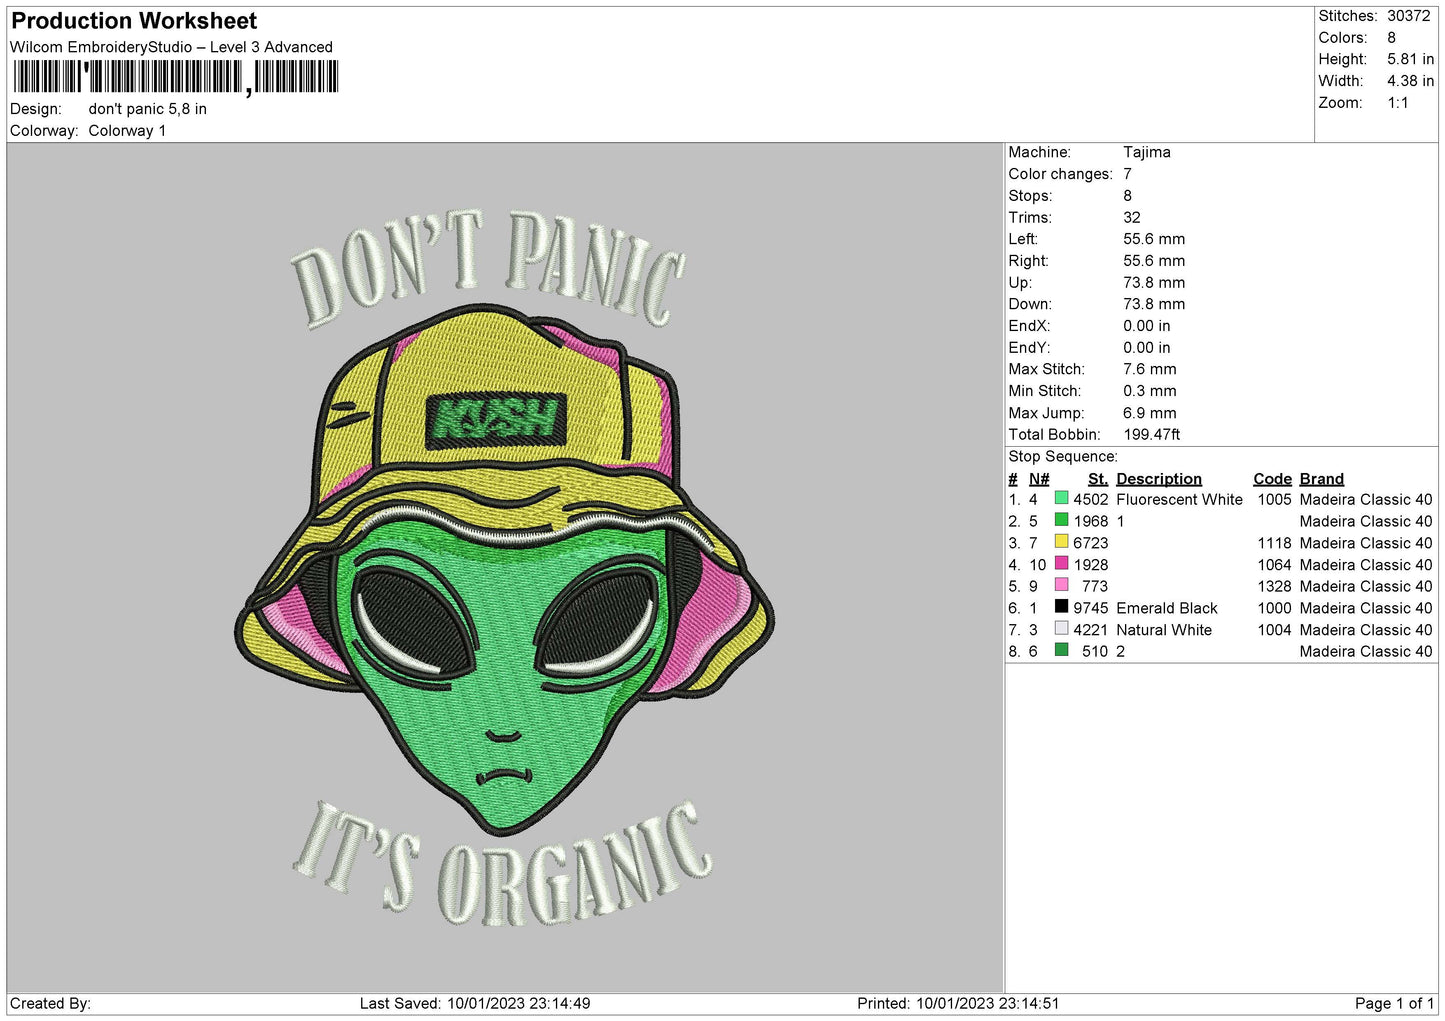
Task: Click the 'Natural White' description text
Action: pyautogui.click(x=1163, y=630)
